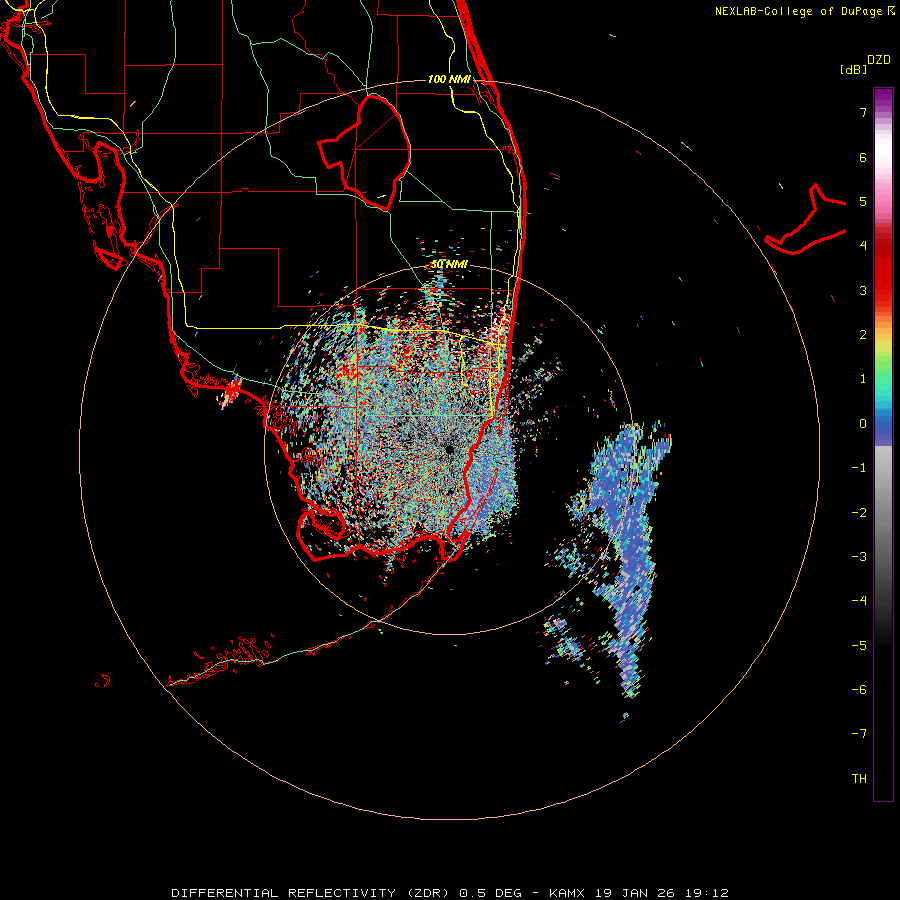900x900 pixels.
Task: Click the 50 NMI range ring label
Action: [449, 264]
